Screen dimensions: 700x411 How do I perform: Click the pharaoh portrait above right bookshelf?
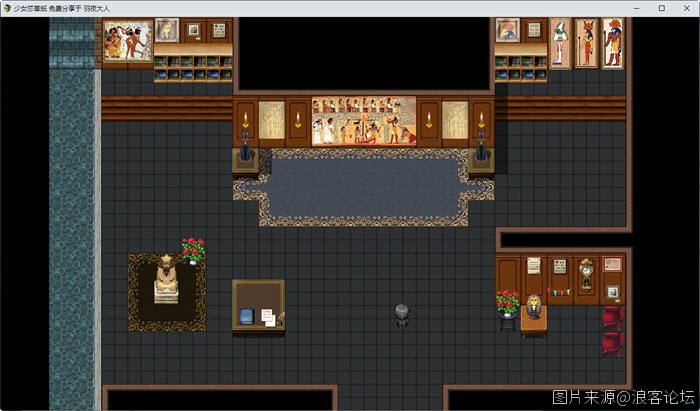click(x=508, y=30)
